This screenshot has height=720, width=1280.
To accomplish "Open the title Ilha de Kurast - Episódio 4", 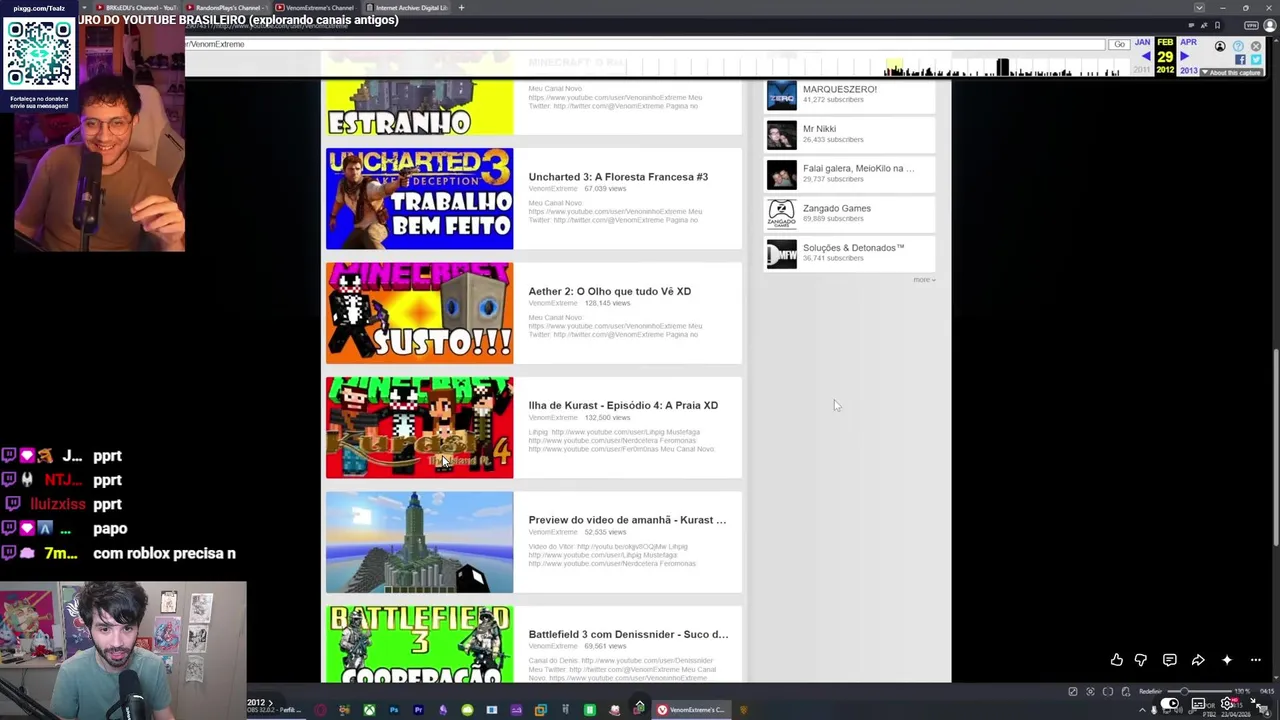I will coord(623,405).
